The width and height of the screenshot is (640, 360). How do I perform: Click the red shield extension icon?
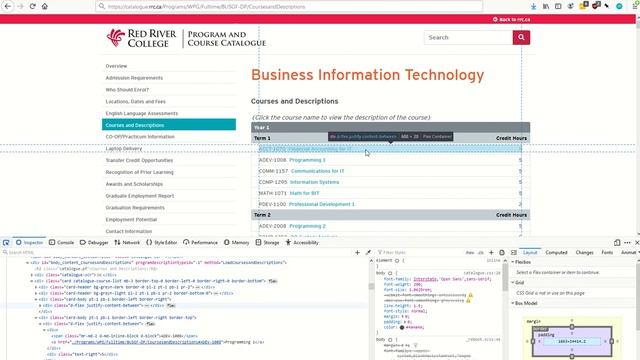tap(596, 6)
